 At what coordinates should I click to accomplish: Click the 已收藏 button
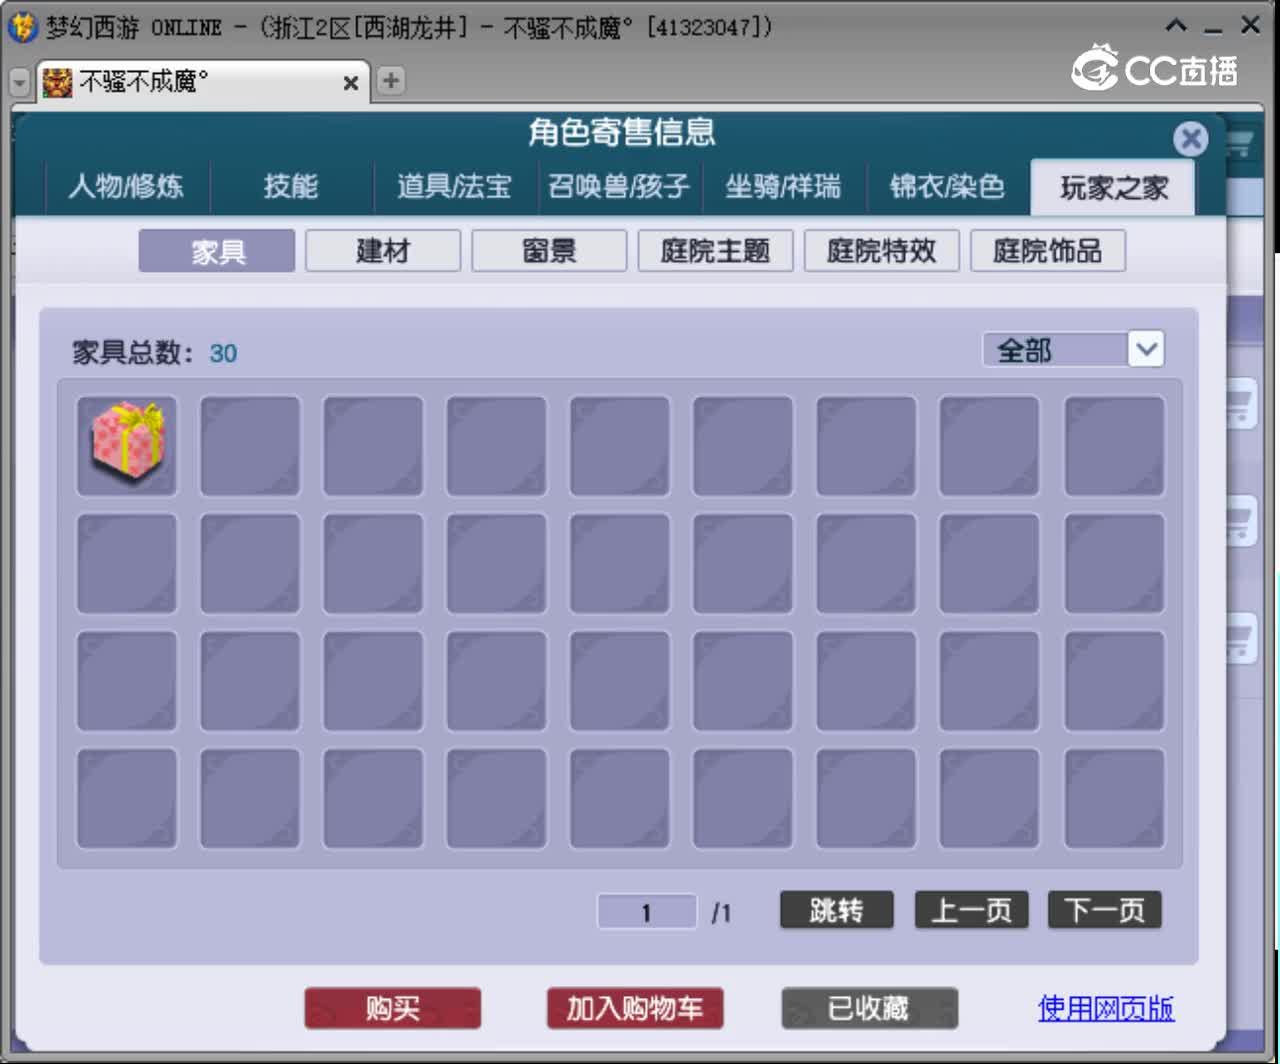[869, 1008]
